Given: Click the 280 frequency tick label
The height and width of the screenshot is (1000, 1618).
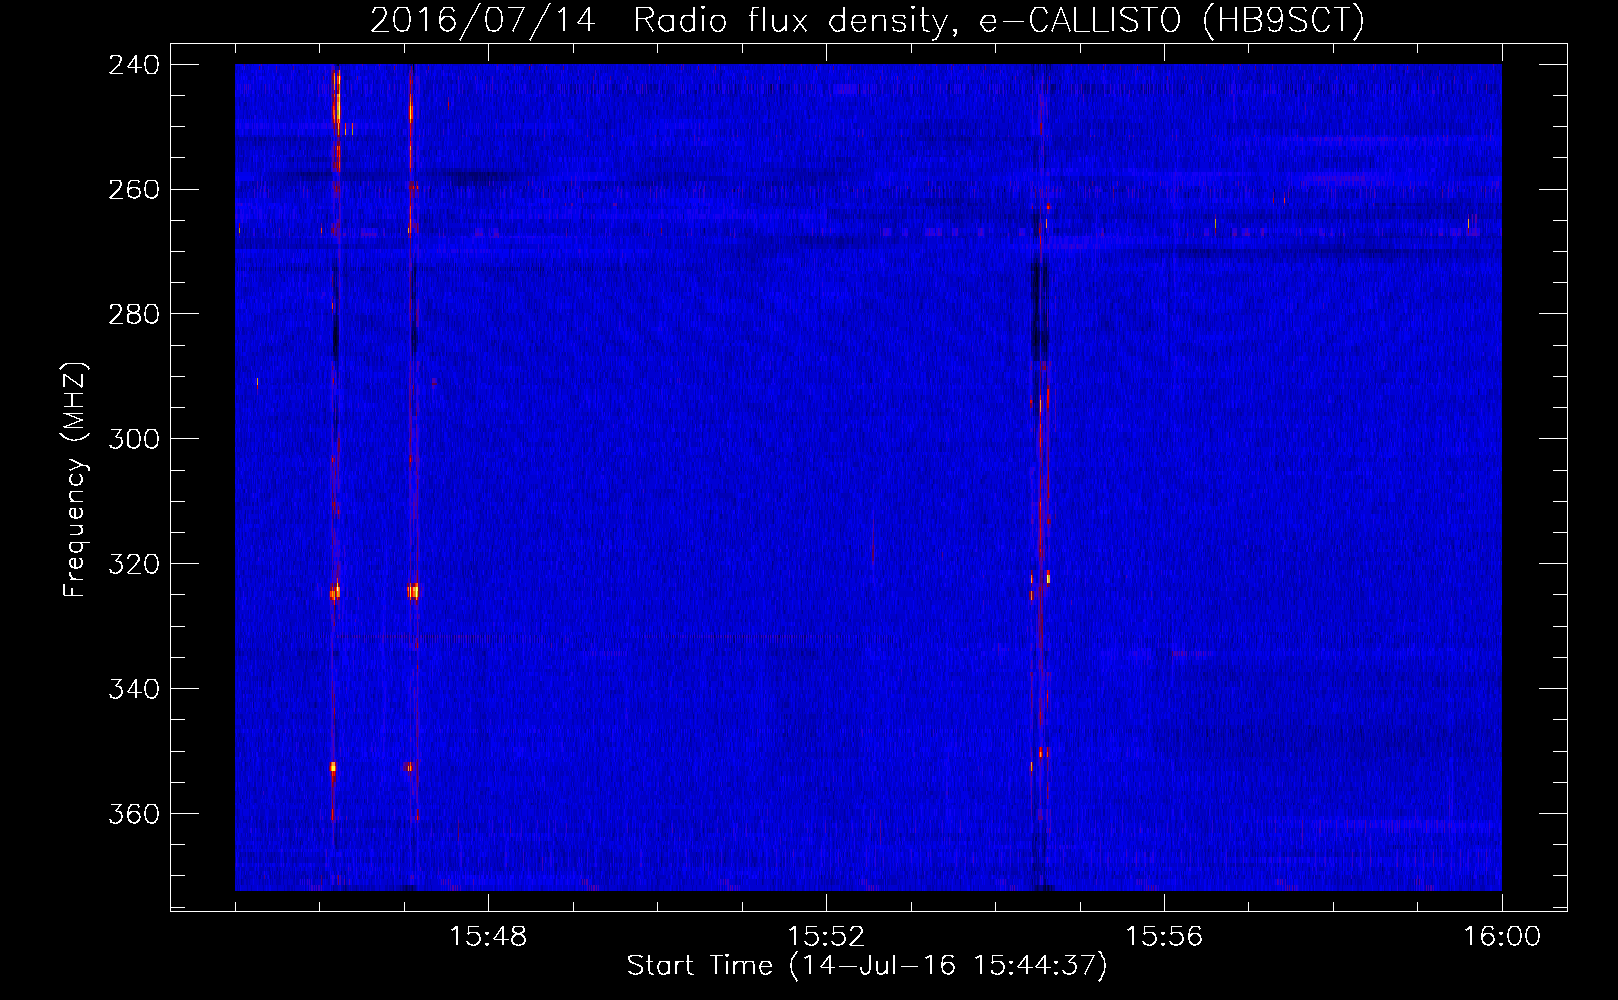Looking at the screenshot, I should tap(133, 315).
